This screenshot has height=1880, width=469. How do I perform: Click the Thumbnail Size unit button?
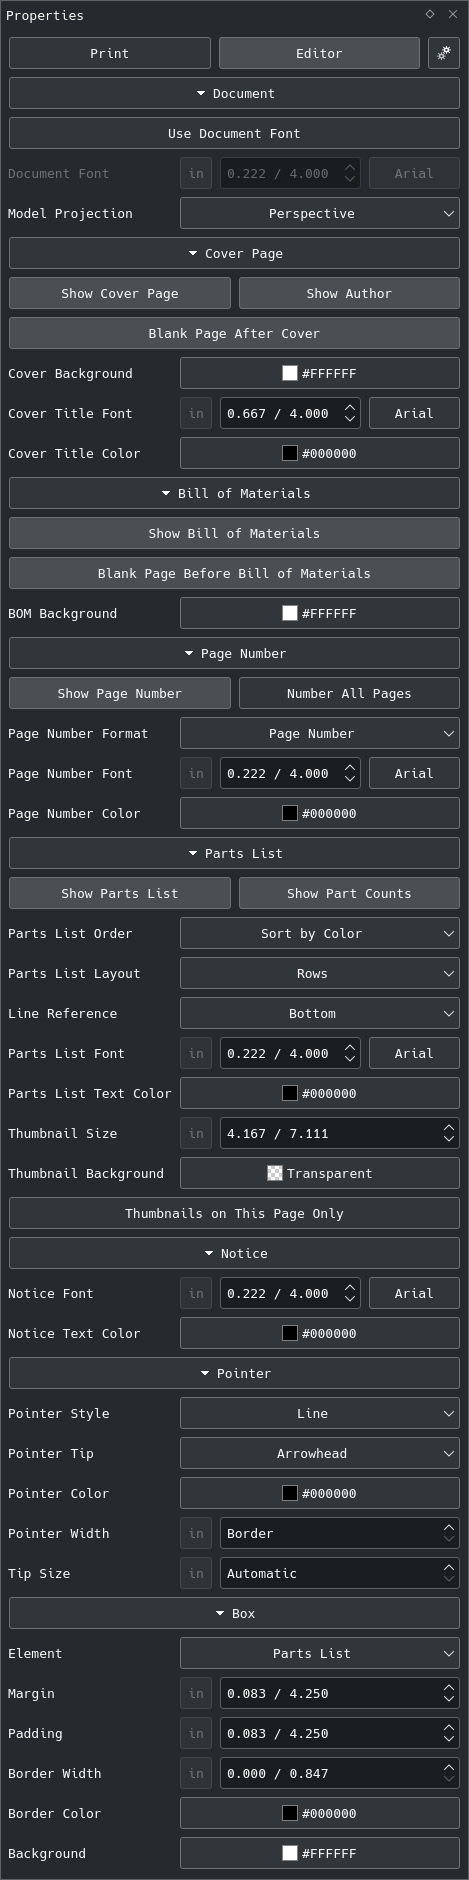(x=196, y=1133)
